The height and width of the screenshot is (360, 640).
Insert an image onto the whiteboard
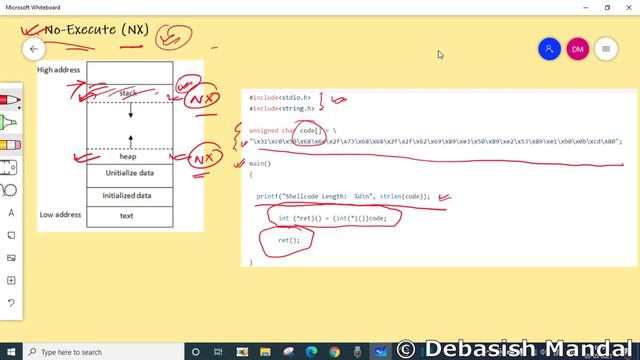[11, 258]
